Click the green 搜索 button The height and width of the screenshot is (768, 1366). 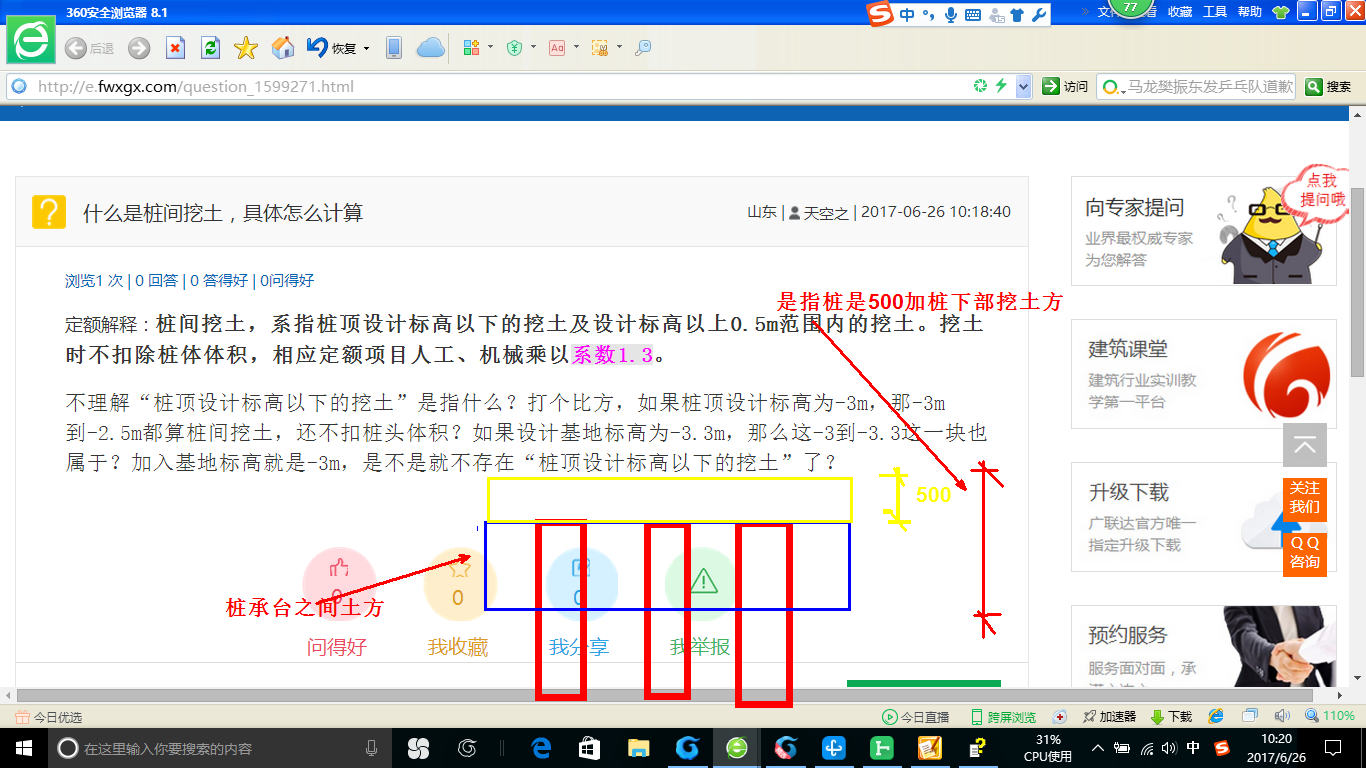1329,87
